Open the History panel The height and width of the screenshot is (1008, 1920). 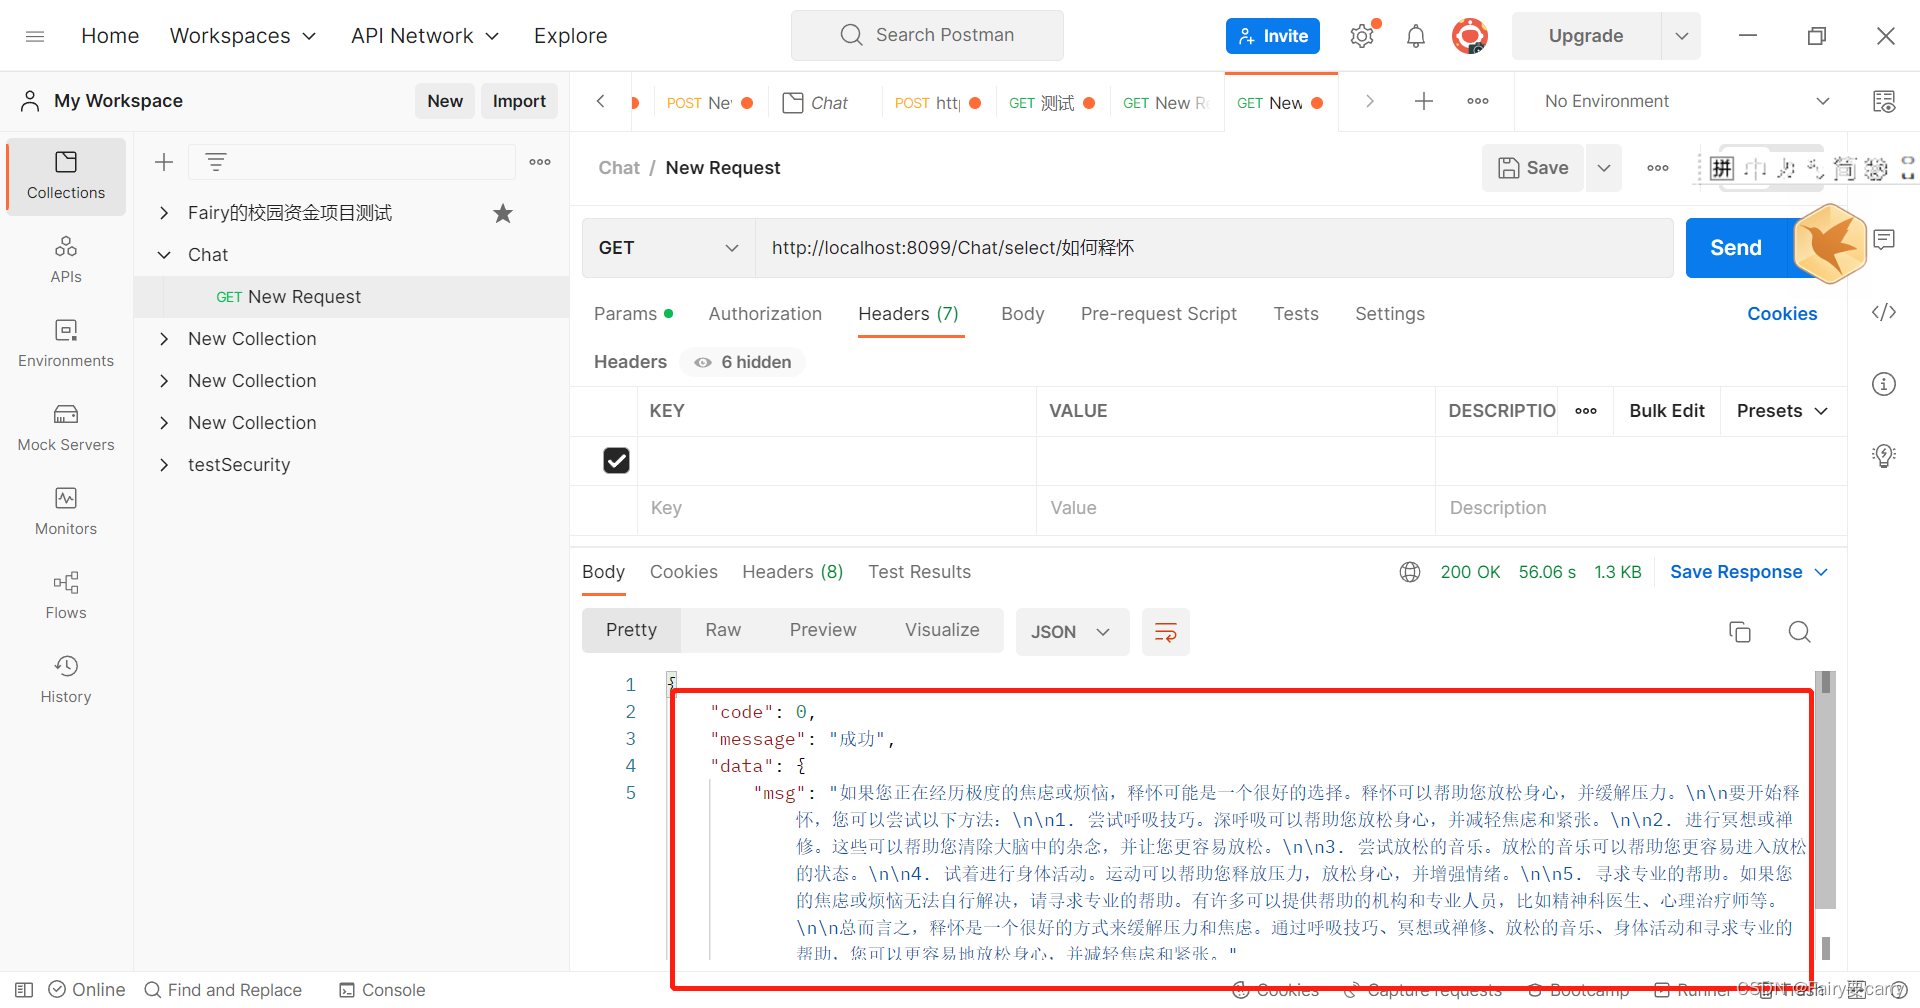(65, 678)
